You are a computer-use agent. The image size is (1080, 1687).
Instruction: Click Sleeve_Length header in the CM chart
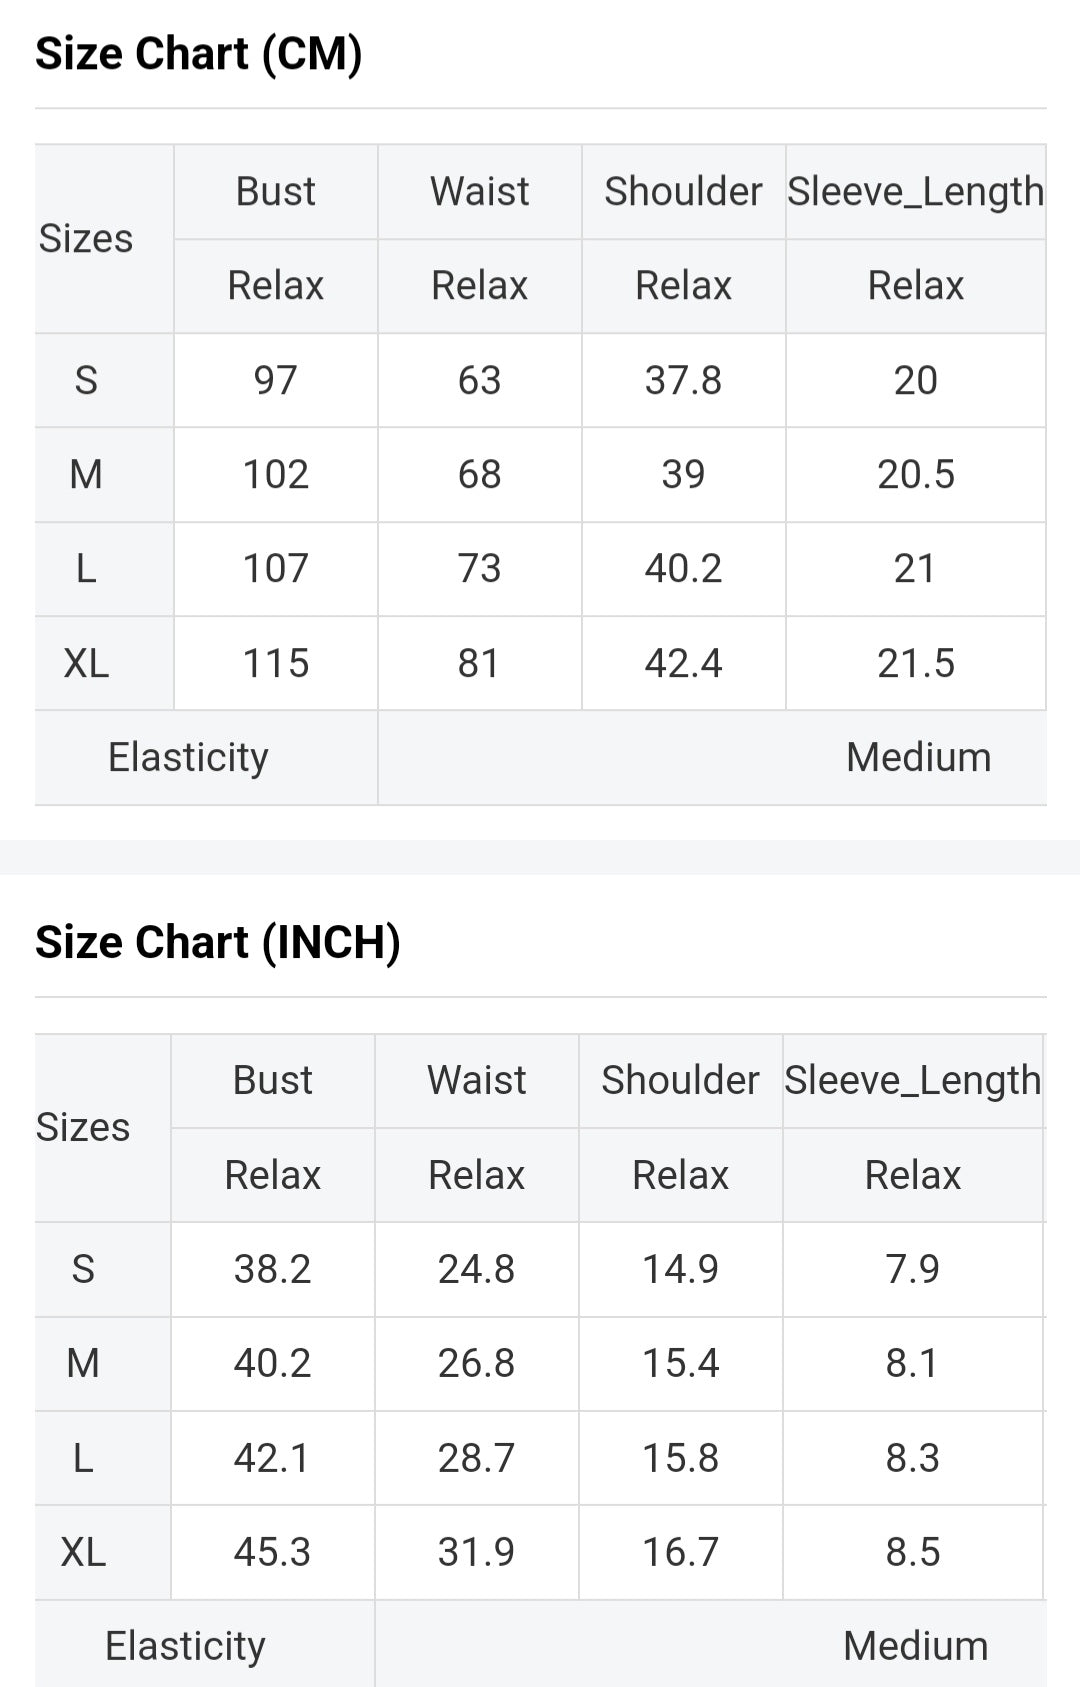click(x=915, y=191)
